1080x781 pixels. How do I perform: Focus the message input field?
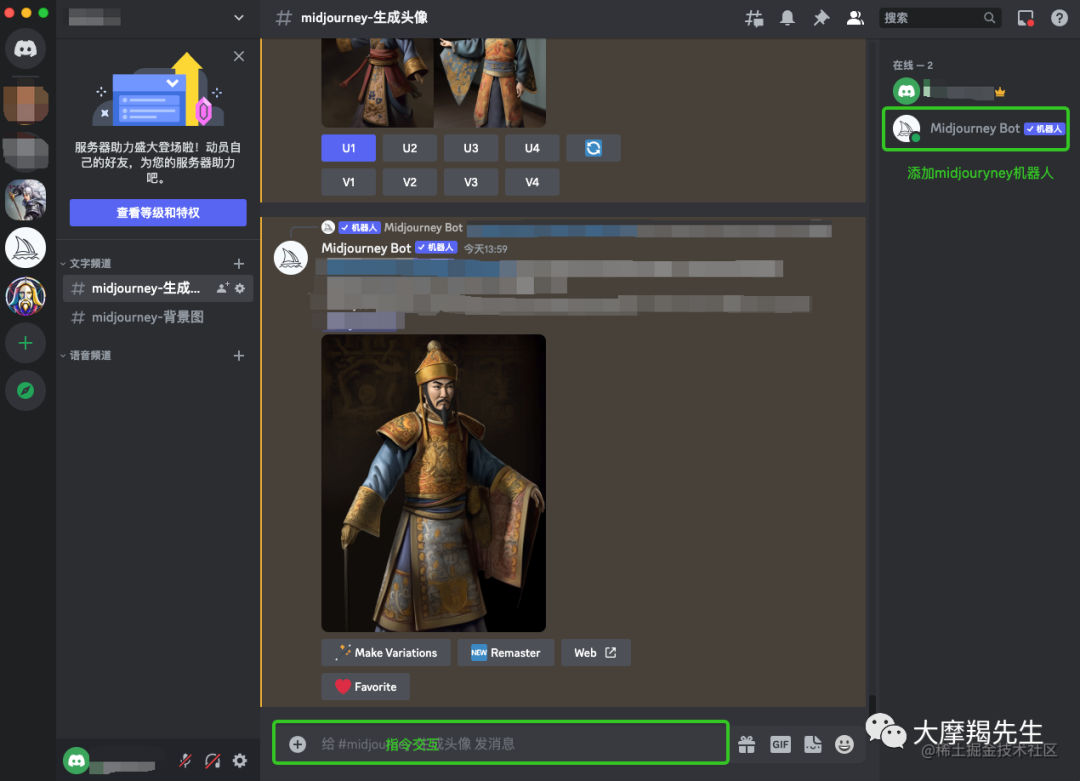pyautogui.click(x=501, y=742)
